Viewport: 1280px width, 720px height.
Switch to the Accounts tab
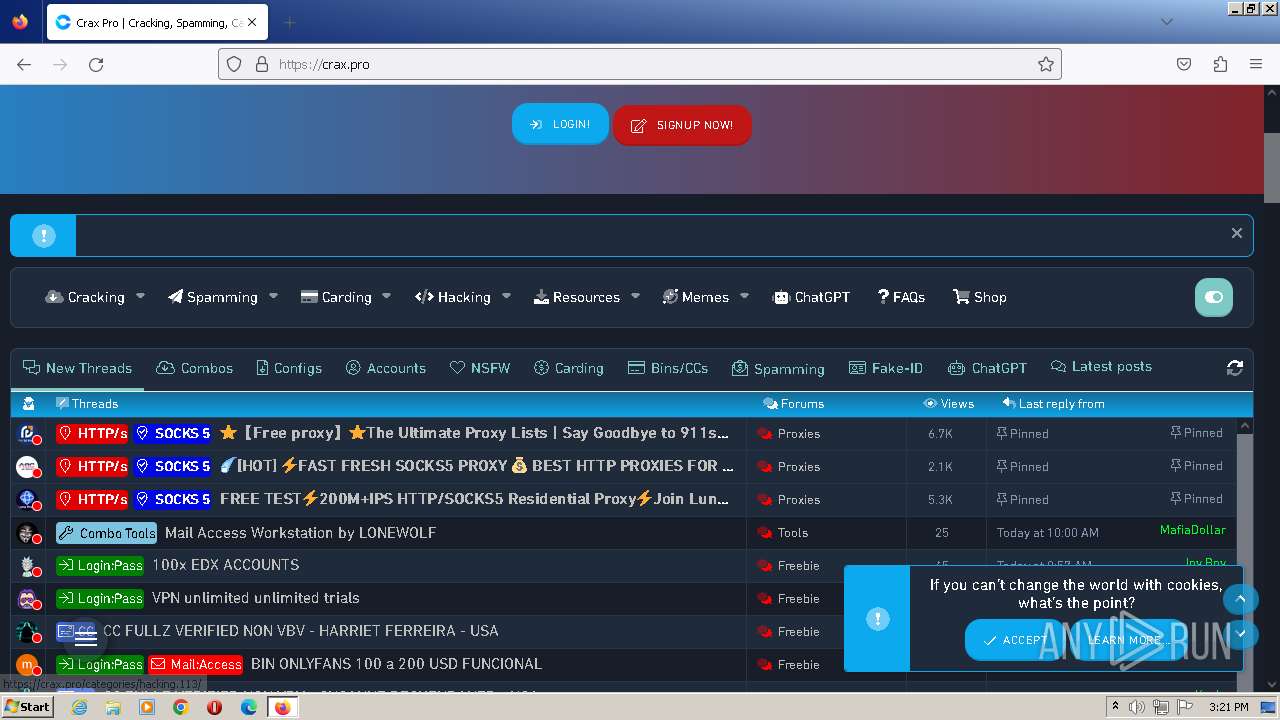point(386,368)
